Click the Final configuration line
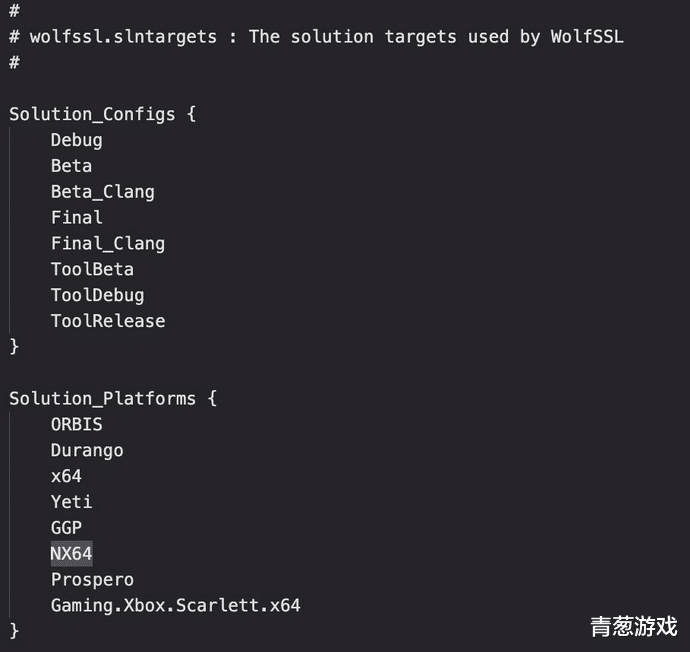This screenshot has height=652, width=690. tap(77, 218)
